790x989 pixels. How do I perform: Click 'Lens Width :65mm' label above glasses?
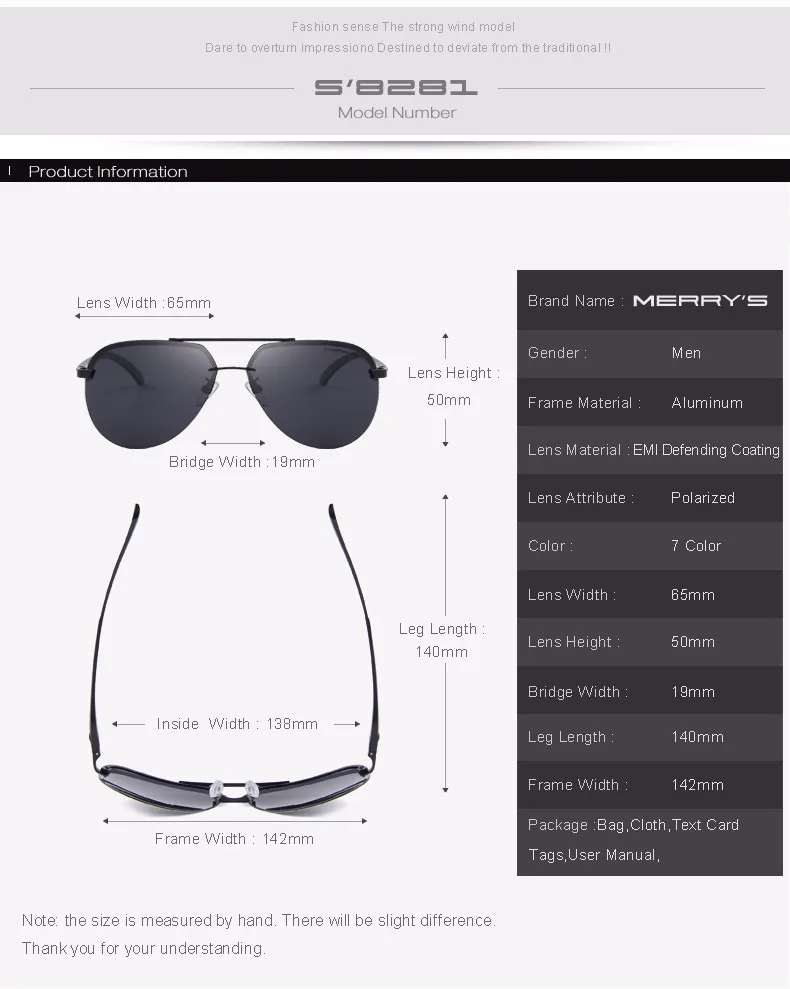144,303
